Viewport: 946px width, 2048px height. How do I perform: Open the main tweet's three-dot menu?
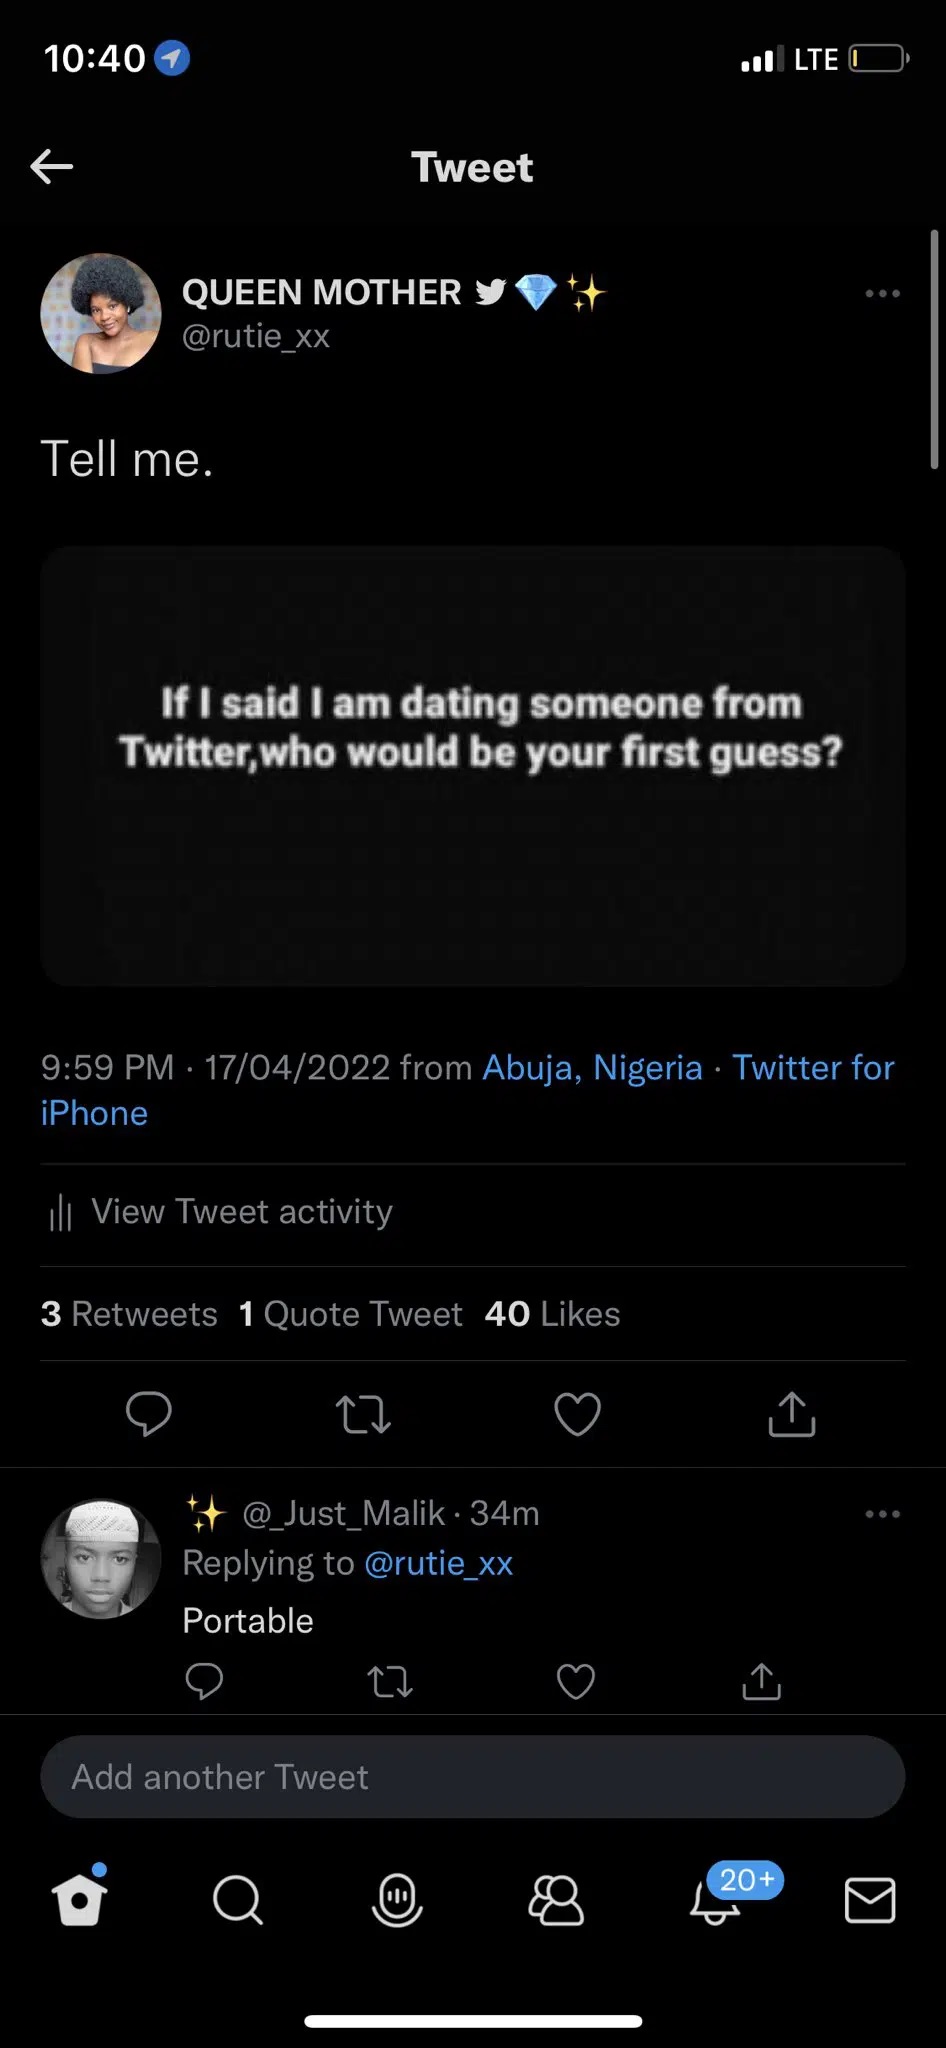tap(882, 294)
